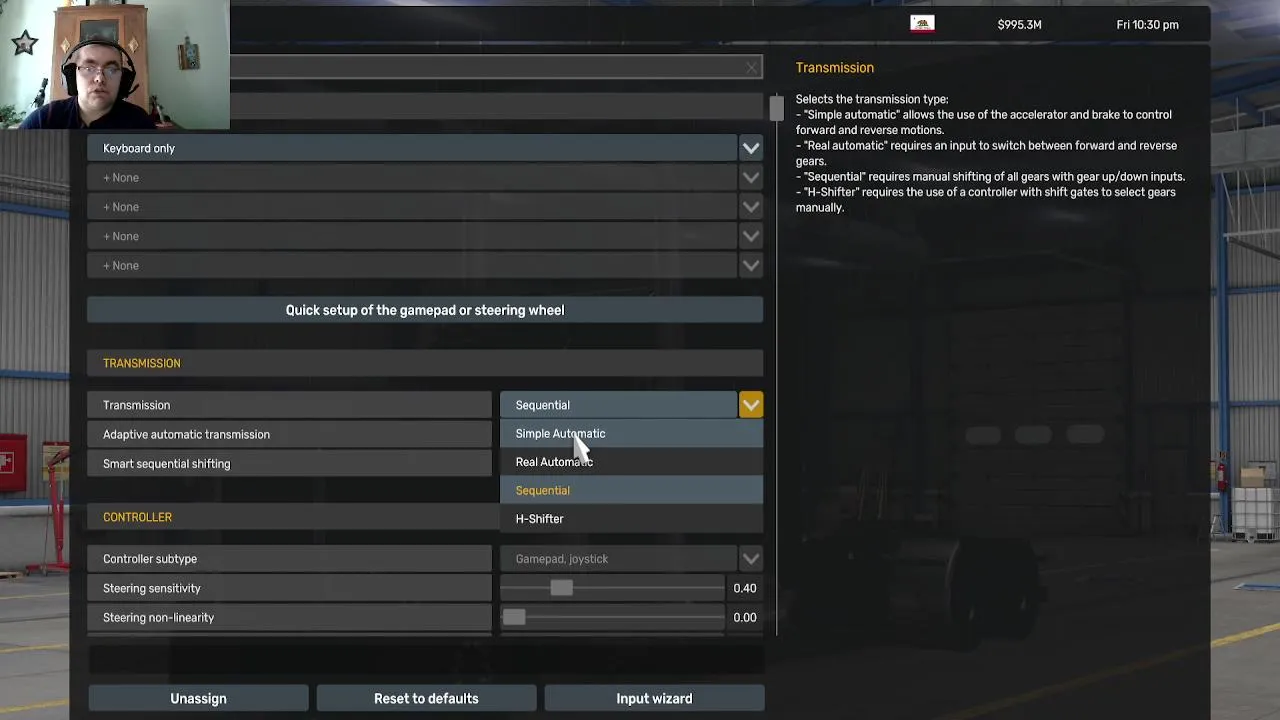
Task: Click the Steering sensitivity label
Action: 152,588
